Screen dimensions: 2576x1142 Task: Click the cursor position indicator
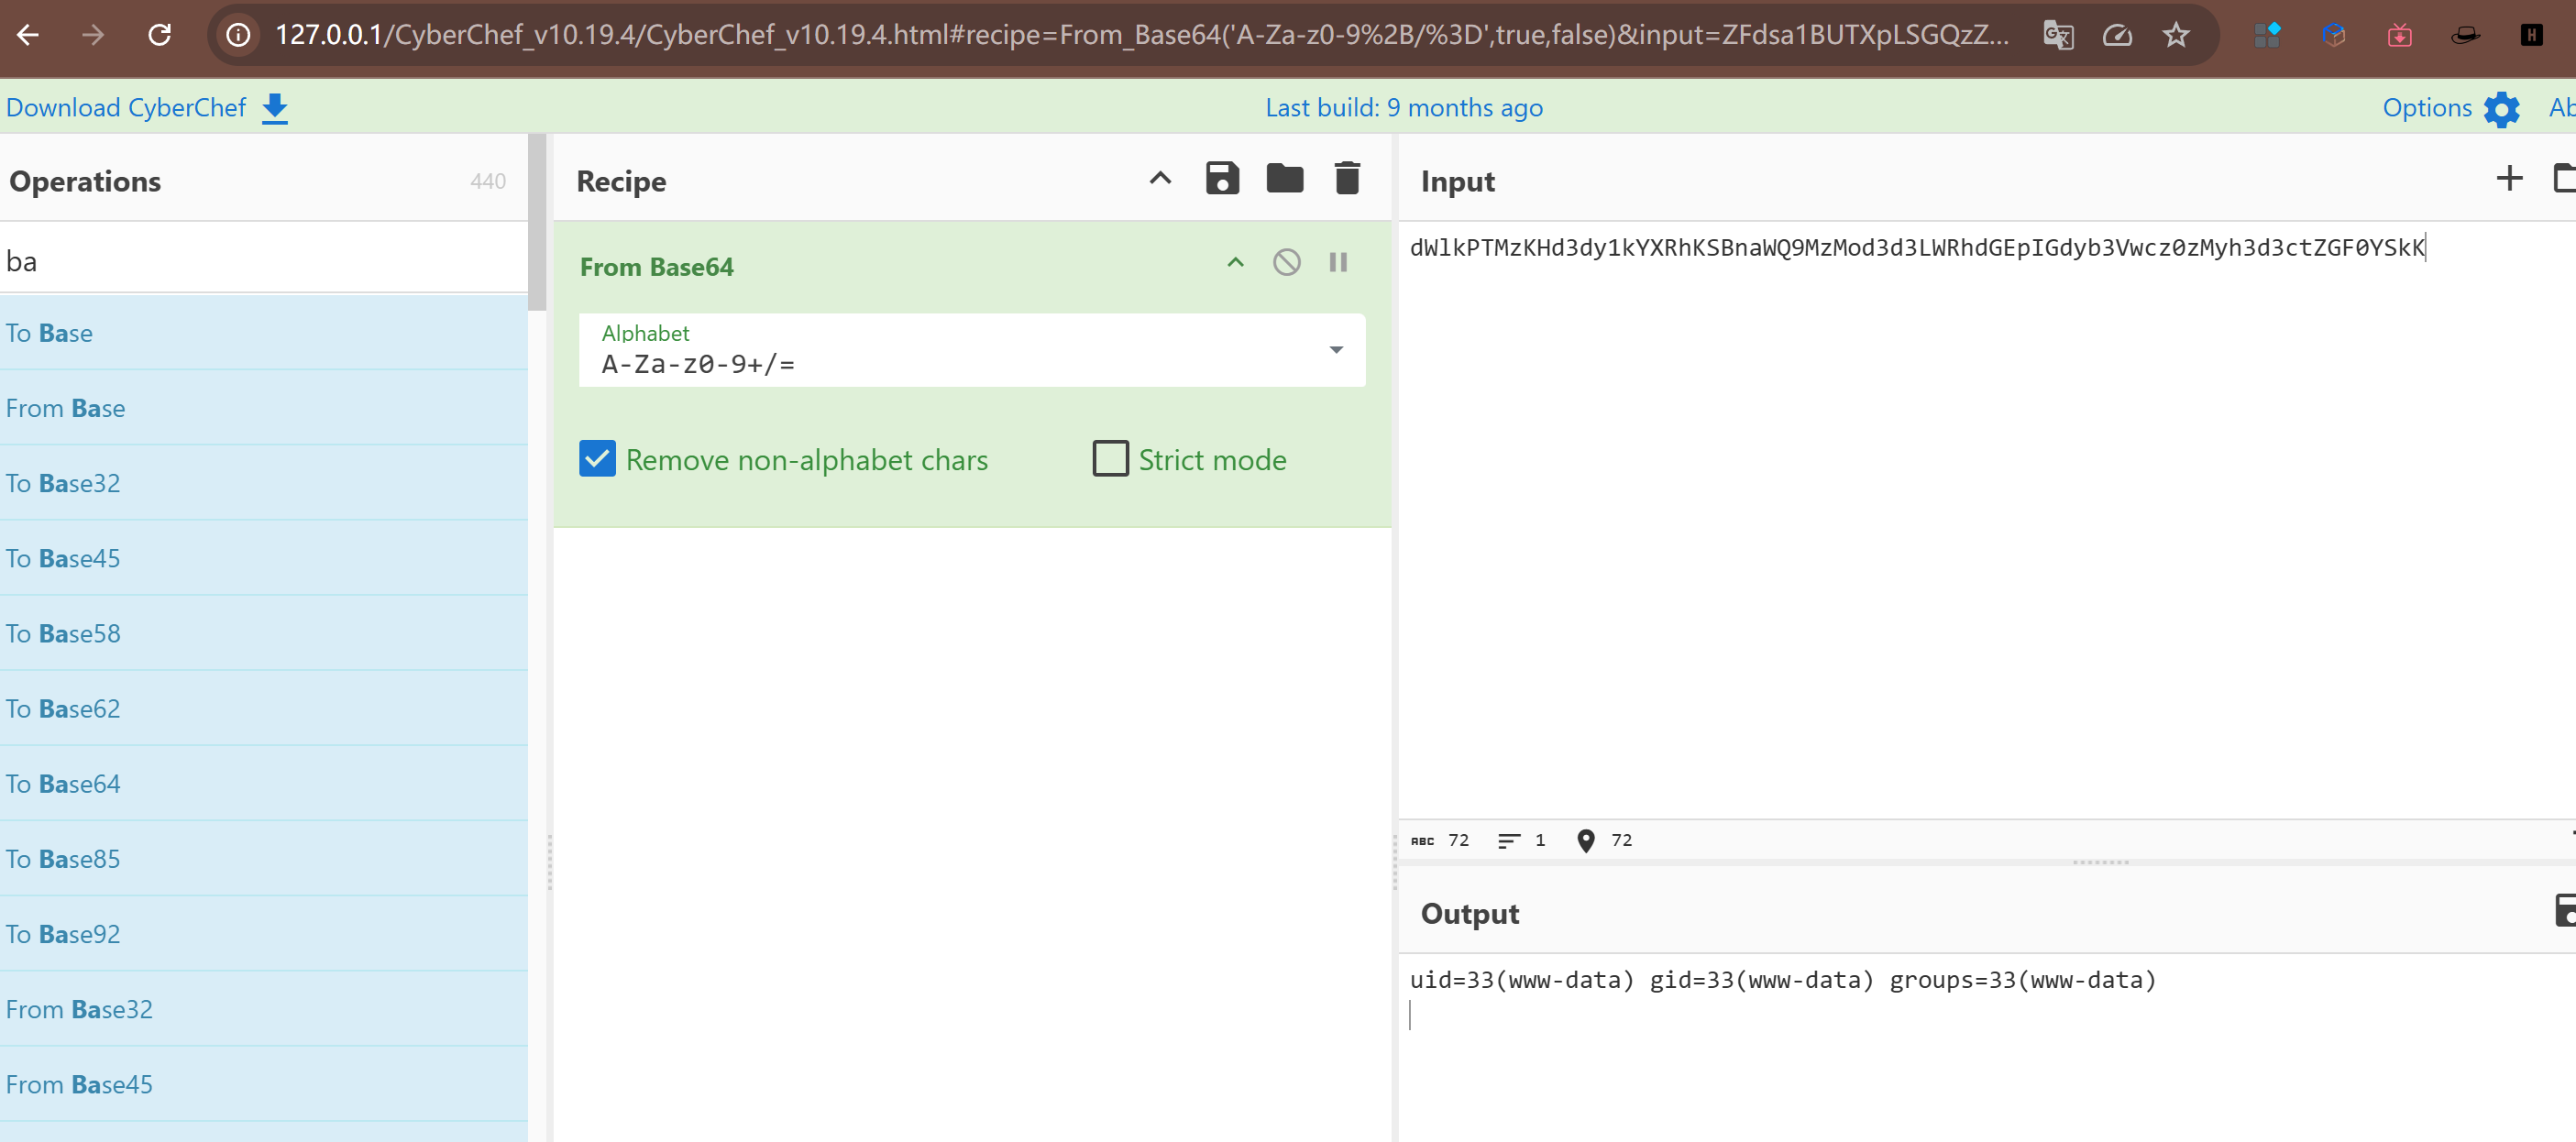pos(1603,840)
